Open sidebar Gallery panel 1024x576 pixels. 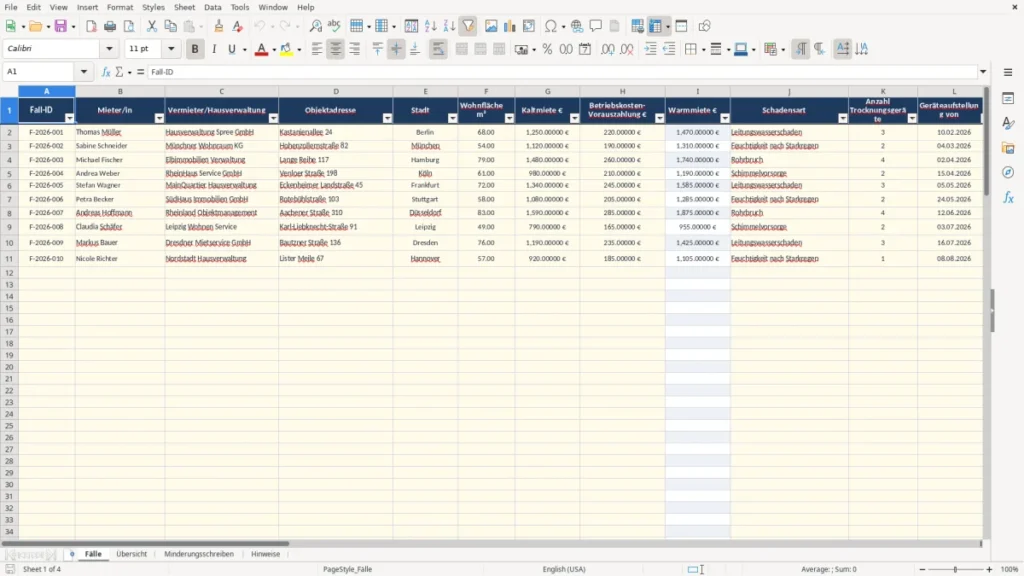[1008, 148]
